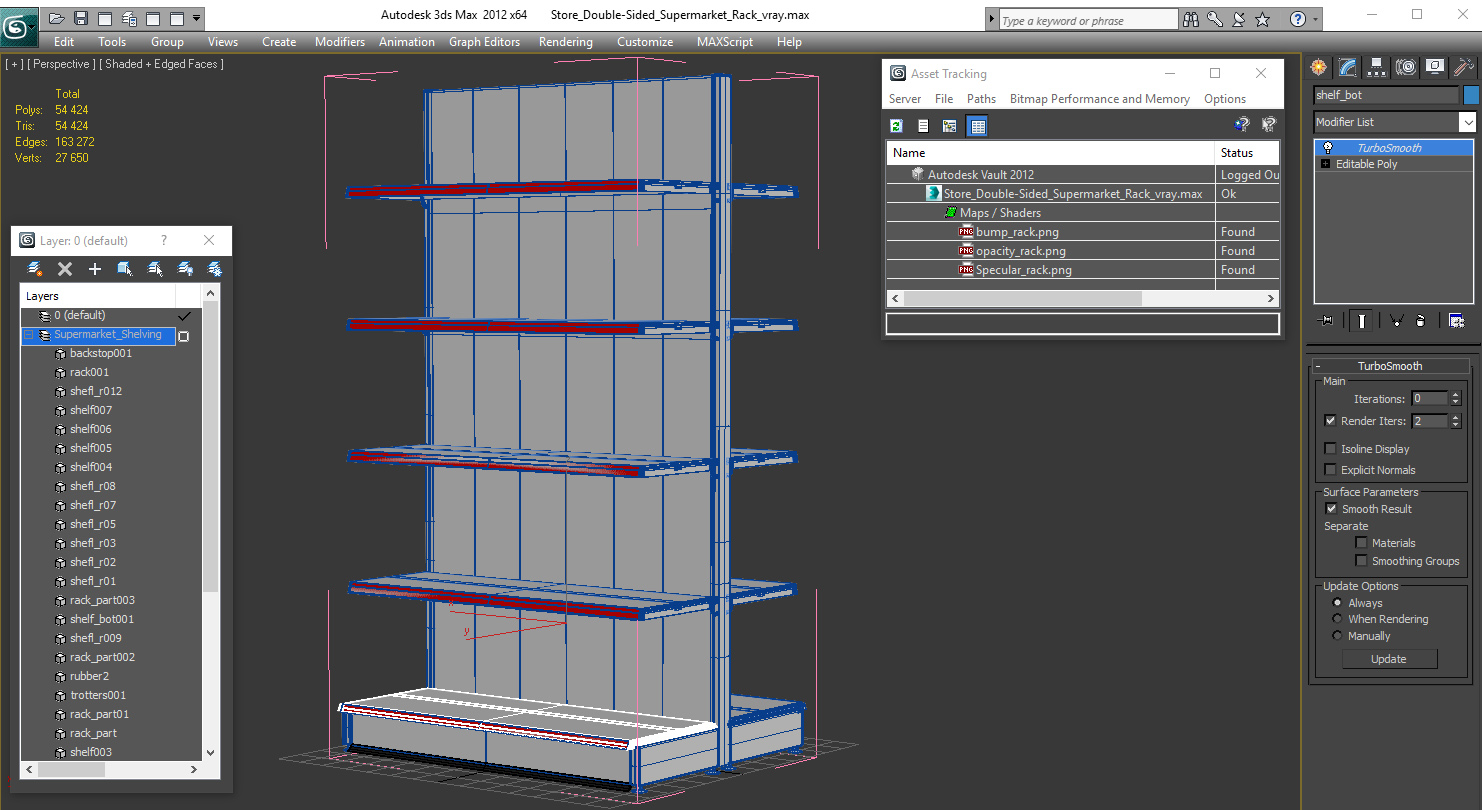
Task: Select the Always update radio button
Action: [1337, 603]
